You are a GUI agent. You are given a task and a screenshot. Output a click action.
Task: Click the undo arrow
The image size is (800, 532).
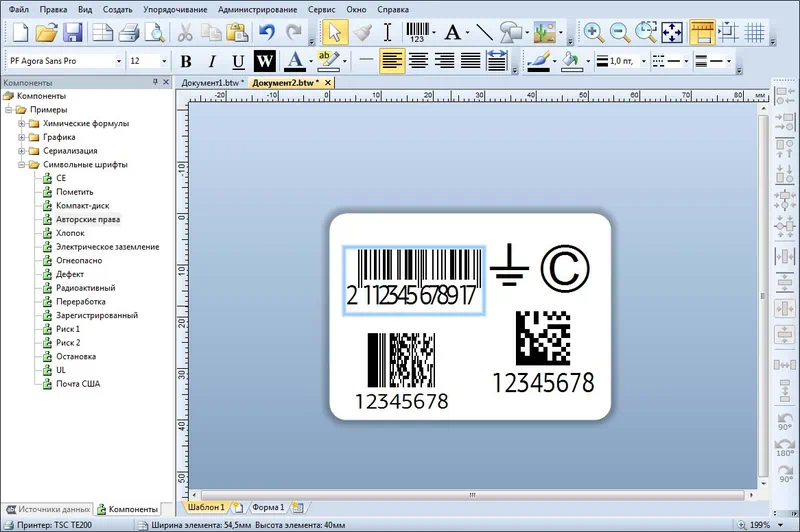tap(267, 32)
